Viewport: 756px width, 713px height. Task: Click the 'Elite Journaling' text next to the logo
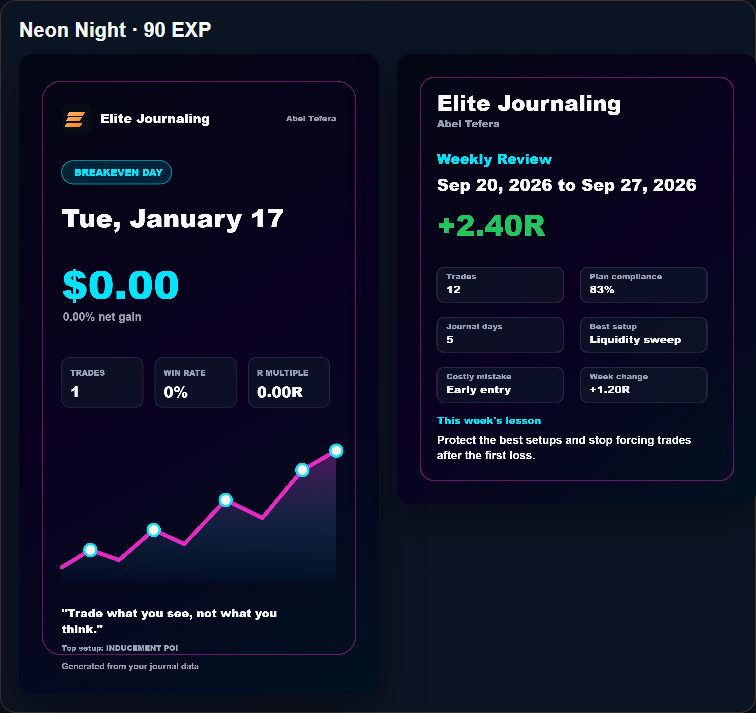(x=155, y=119)
